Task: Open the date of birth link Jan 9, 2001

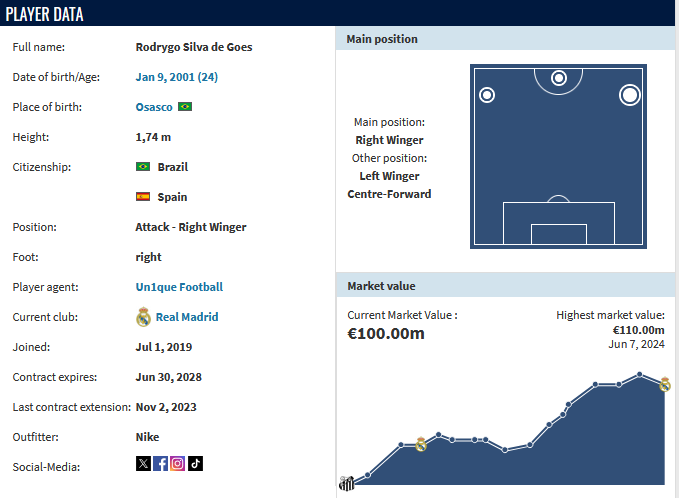Action: point(177,77)
